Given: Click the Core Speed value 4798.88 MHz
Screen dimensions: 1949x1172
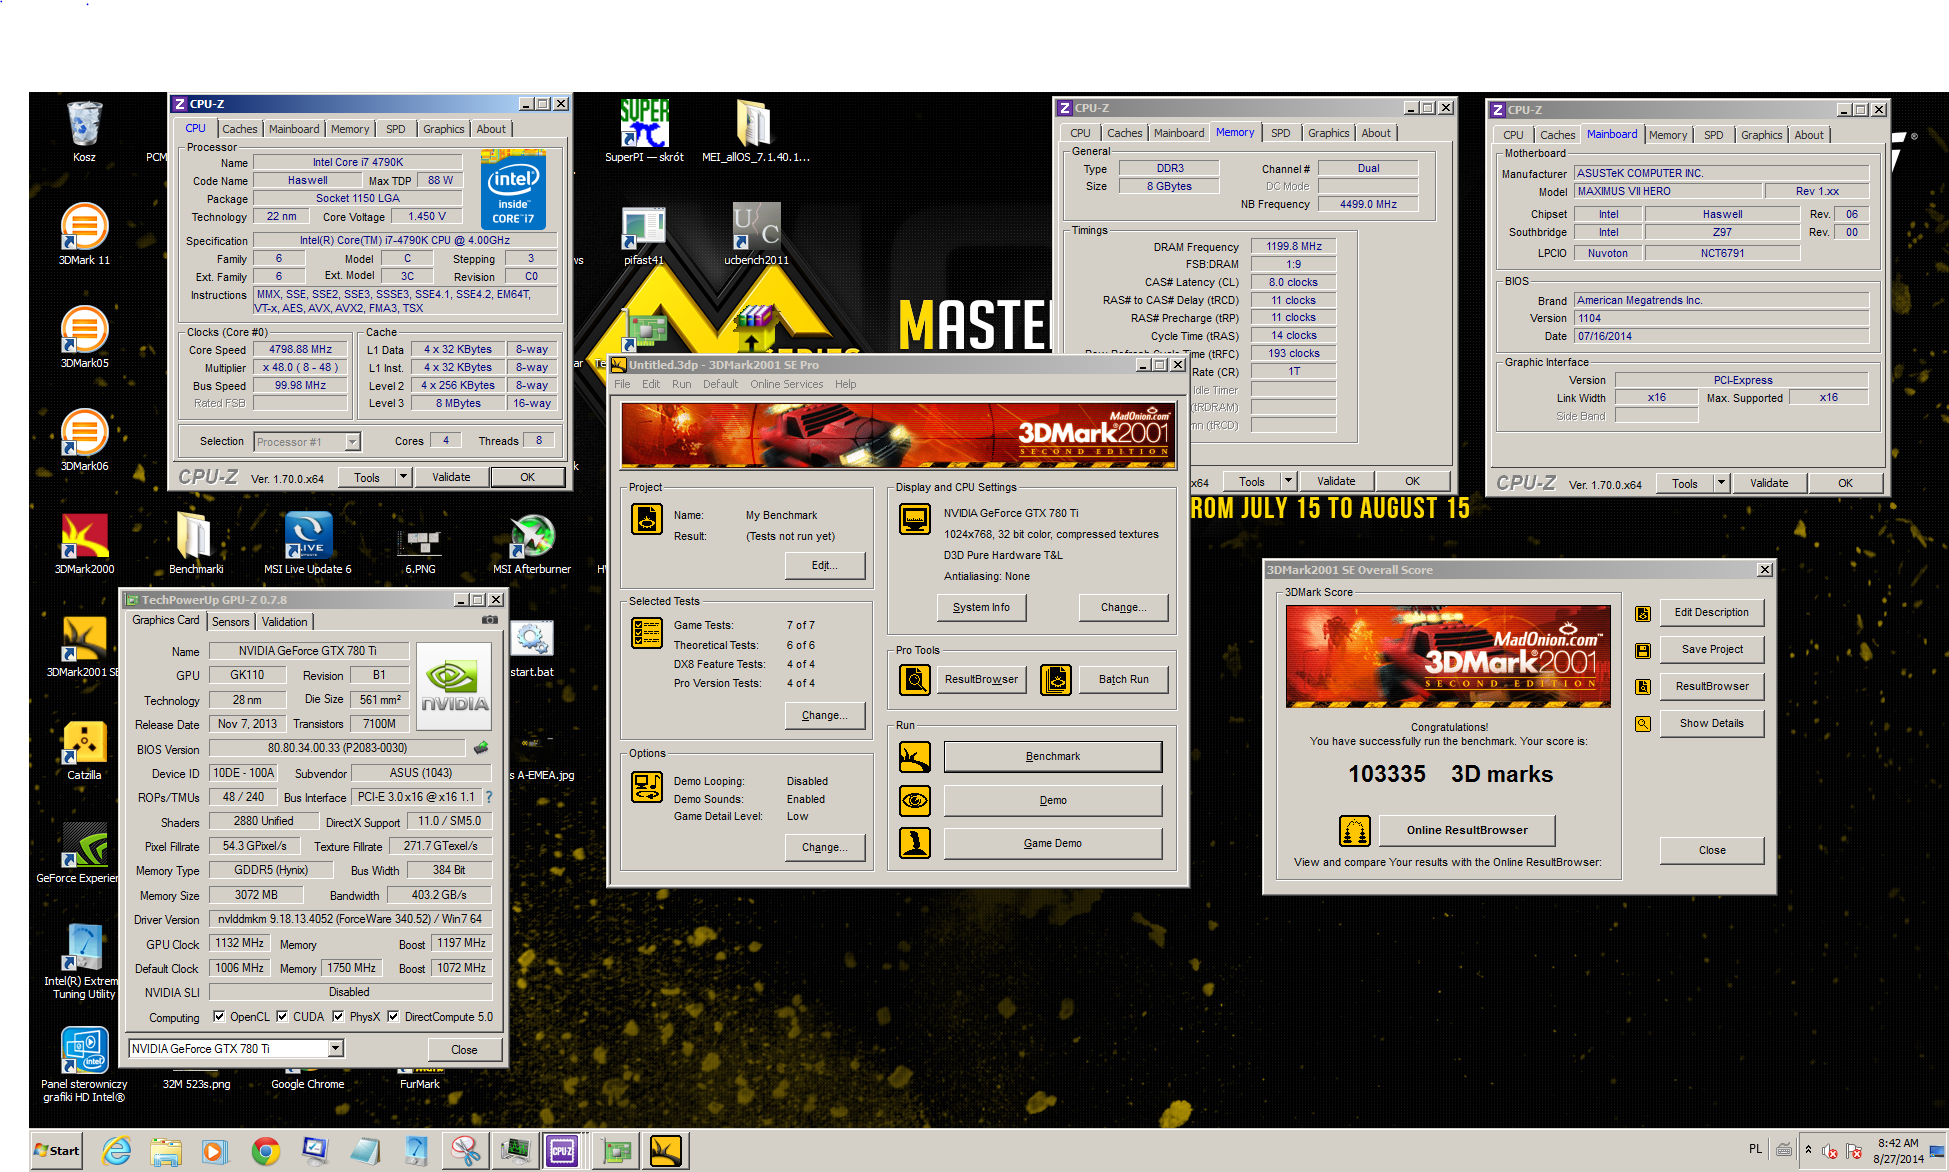Looking at the screenshot, I should tap(300, 350).
